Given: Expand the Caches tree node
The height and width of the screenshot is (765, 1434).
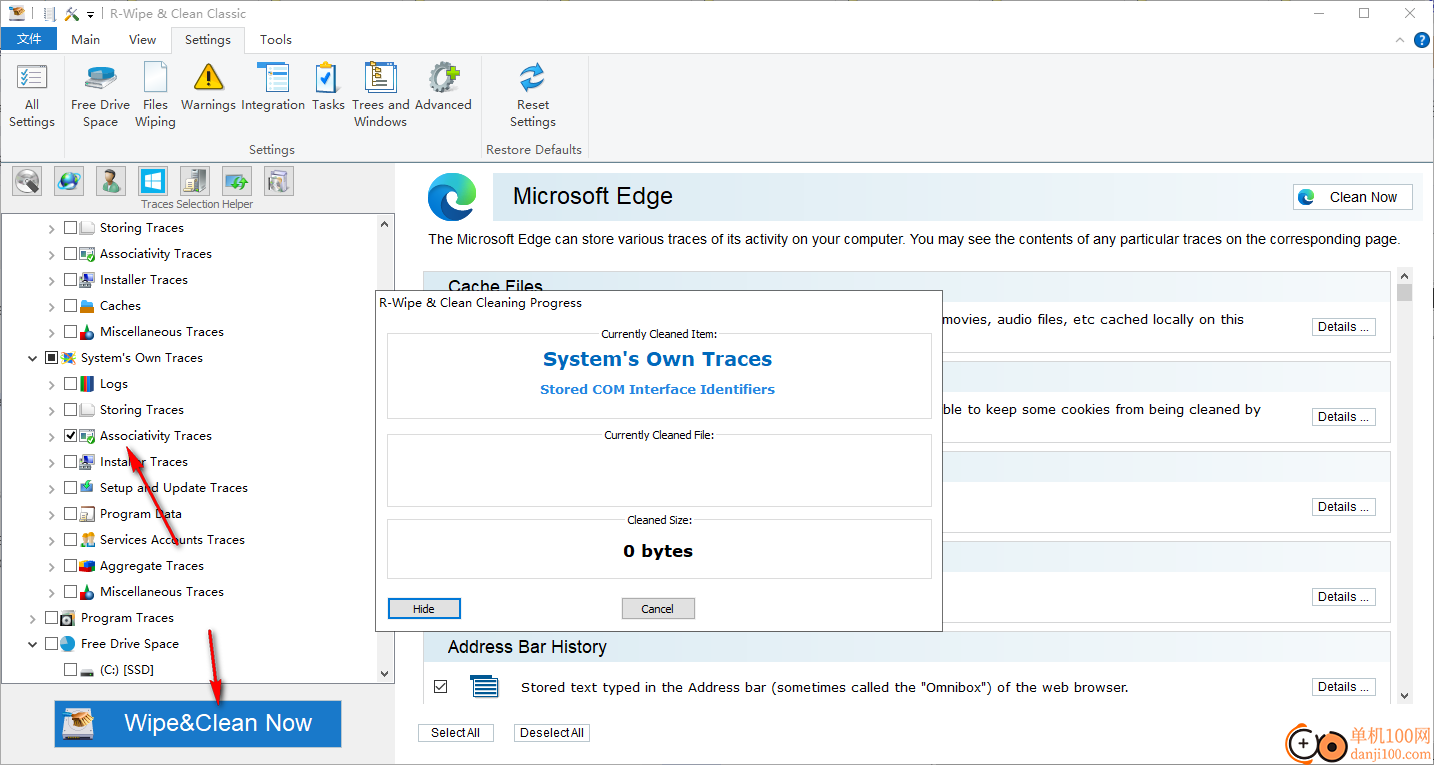Looking at the screenshot, I should click(x=52, y=306).
